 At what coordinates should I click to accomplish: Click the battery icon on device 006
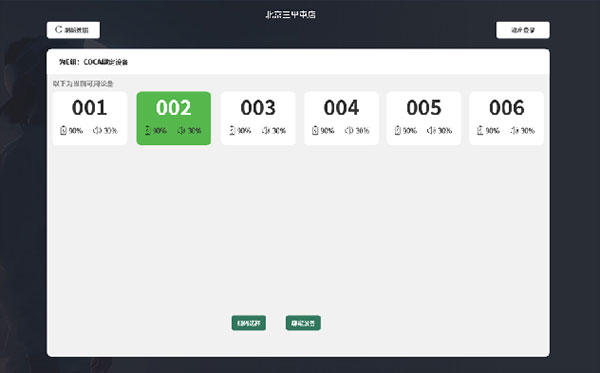tap(480, 130)
